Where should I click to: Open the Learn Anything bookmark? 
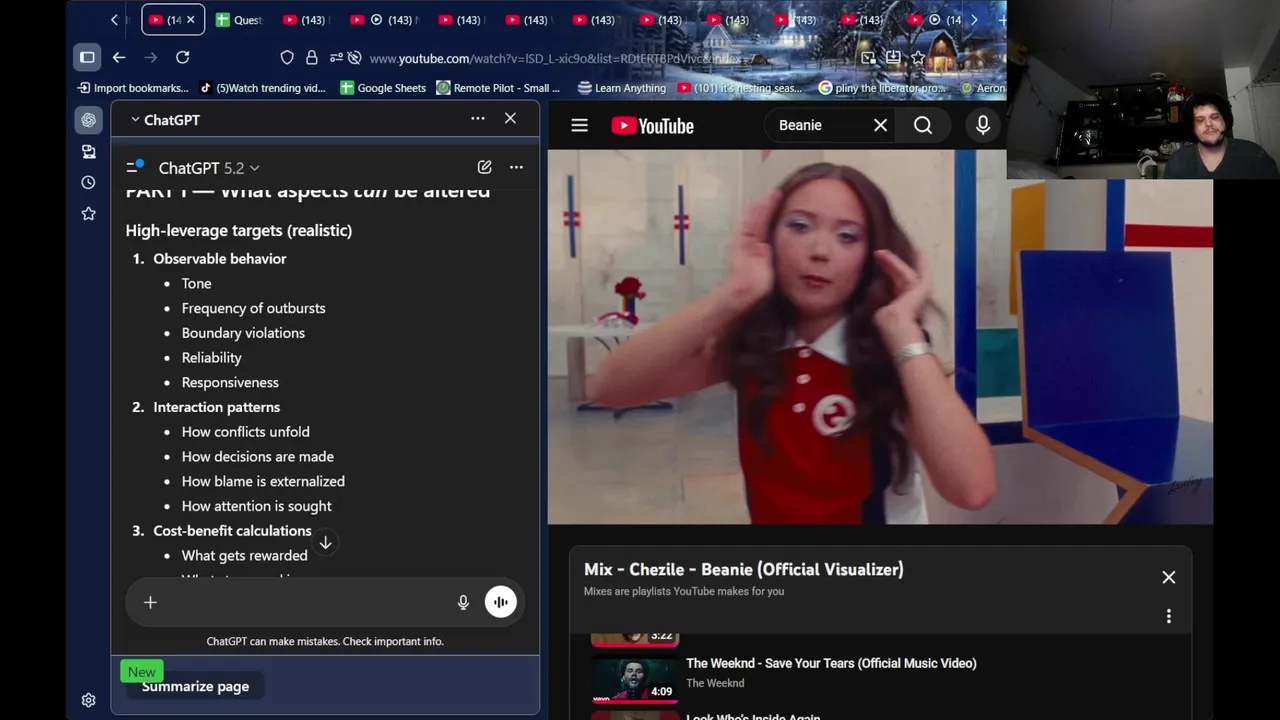pos(622,88)
